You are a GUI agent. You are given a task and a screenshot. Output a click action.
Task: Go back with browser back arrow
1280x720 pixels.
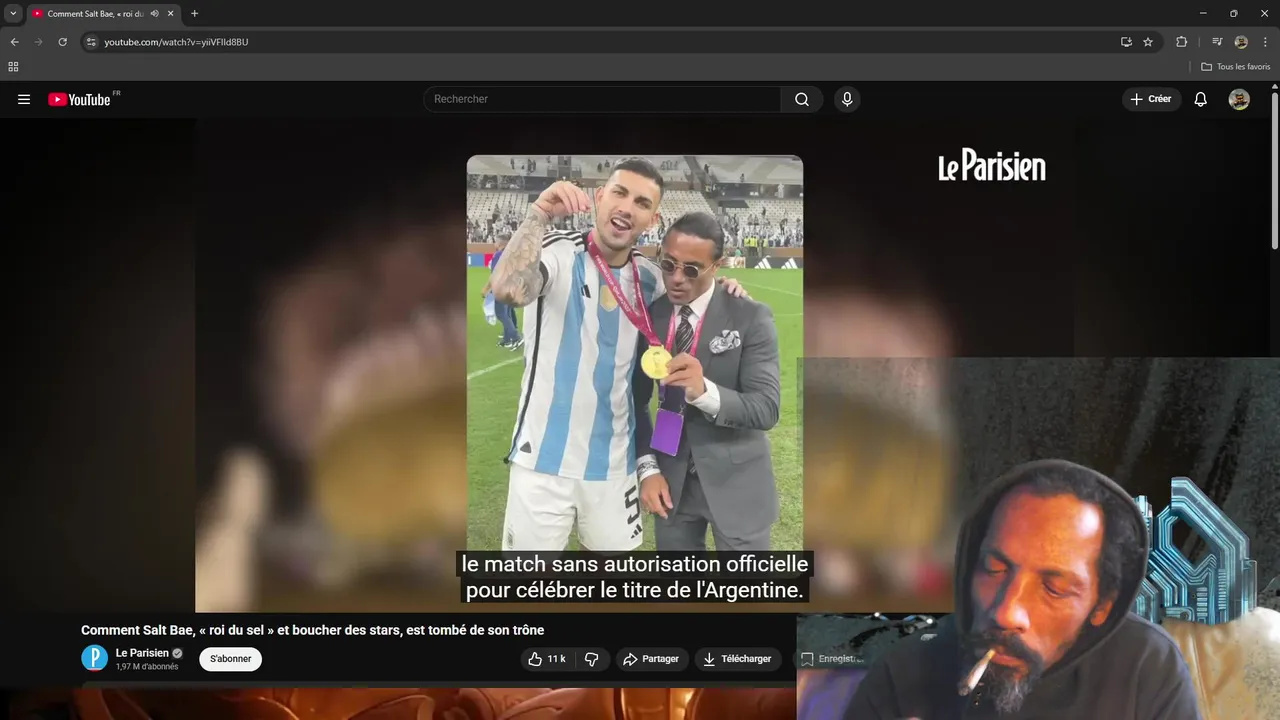[15, 42]
